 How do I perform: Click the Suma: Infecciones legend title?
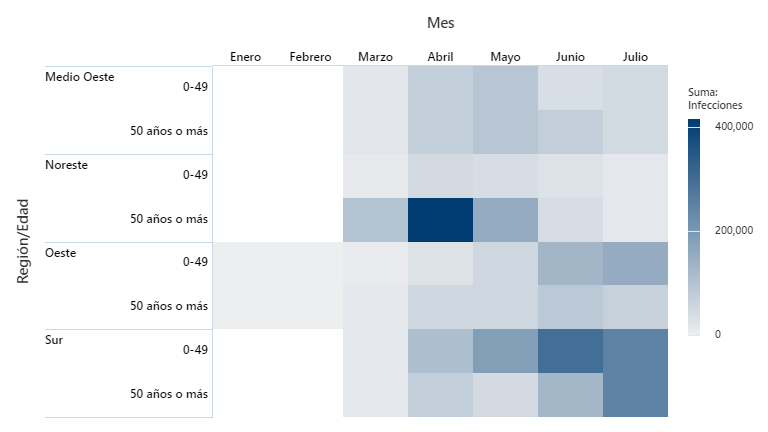click(x=713, y=98)
